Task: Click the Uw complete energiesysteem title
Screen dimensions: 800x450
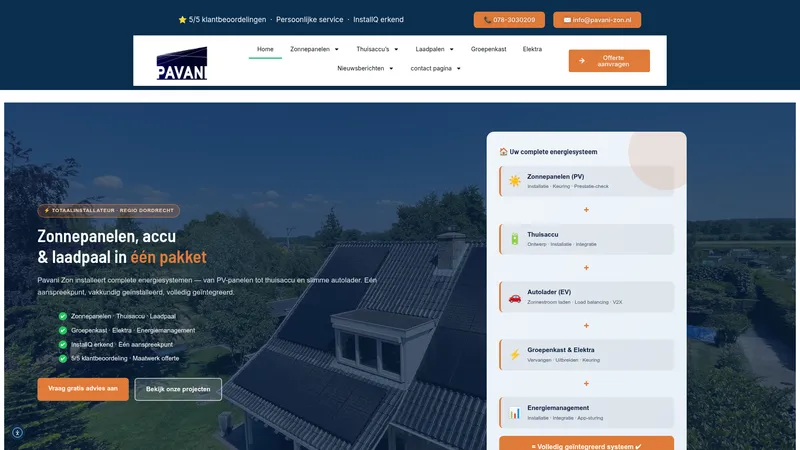Action: click(x=553, y=152)
